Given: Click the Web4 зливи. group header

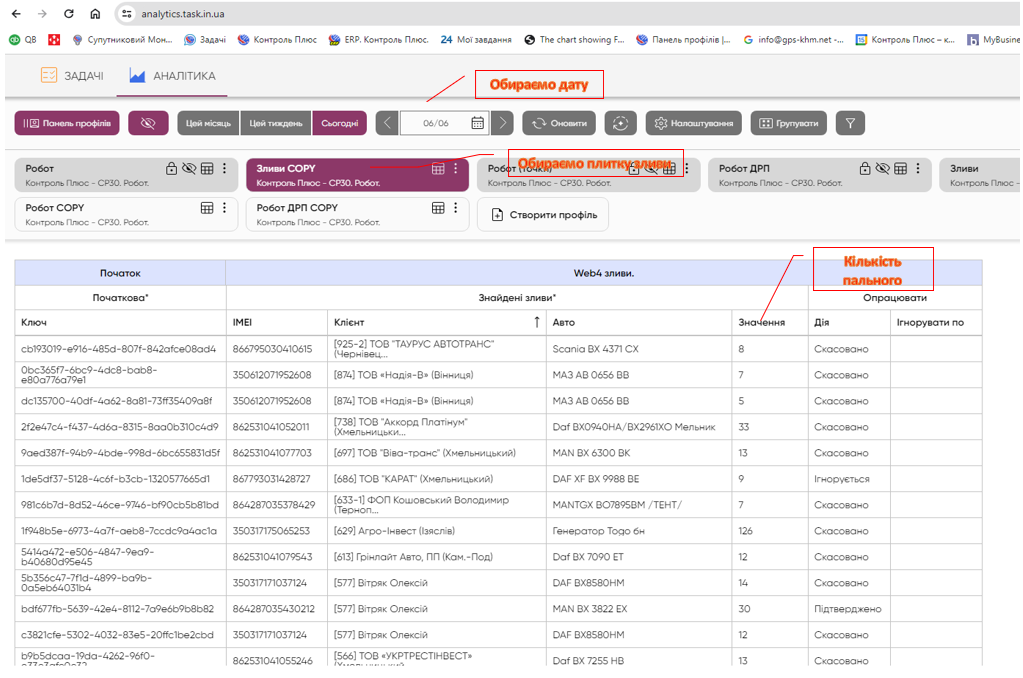Looking at the screenshot, I should [x=603, y=273].
